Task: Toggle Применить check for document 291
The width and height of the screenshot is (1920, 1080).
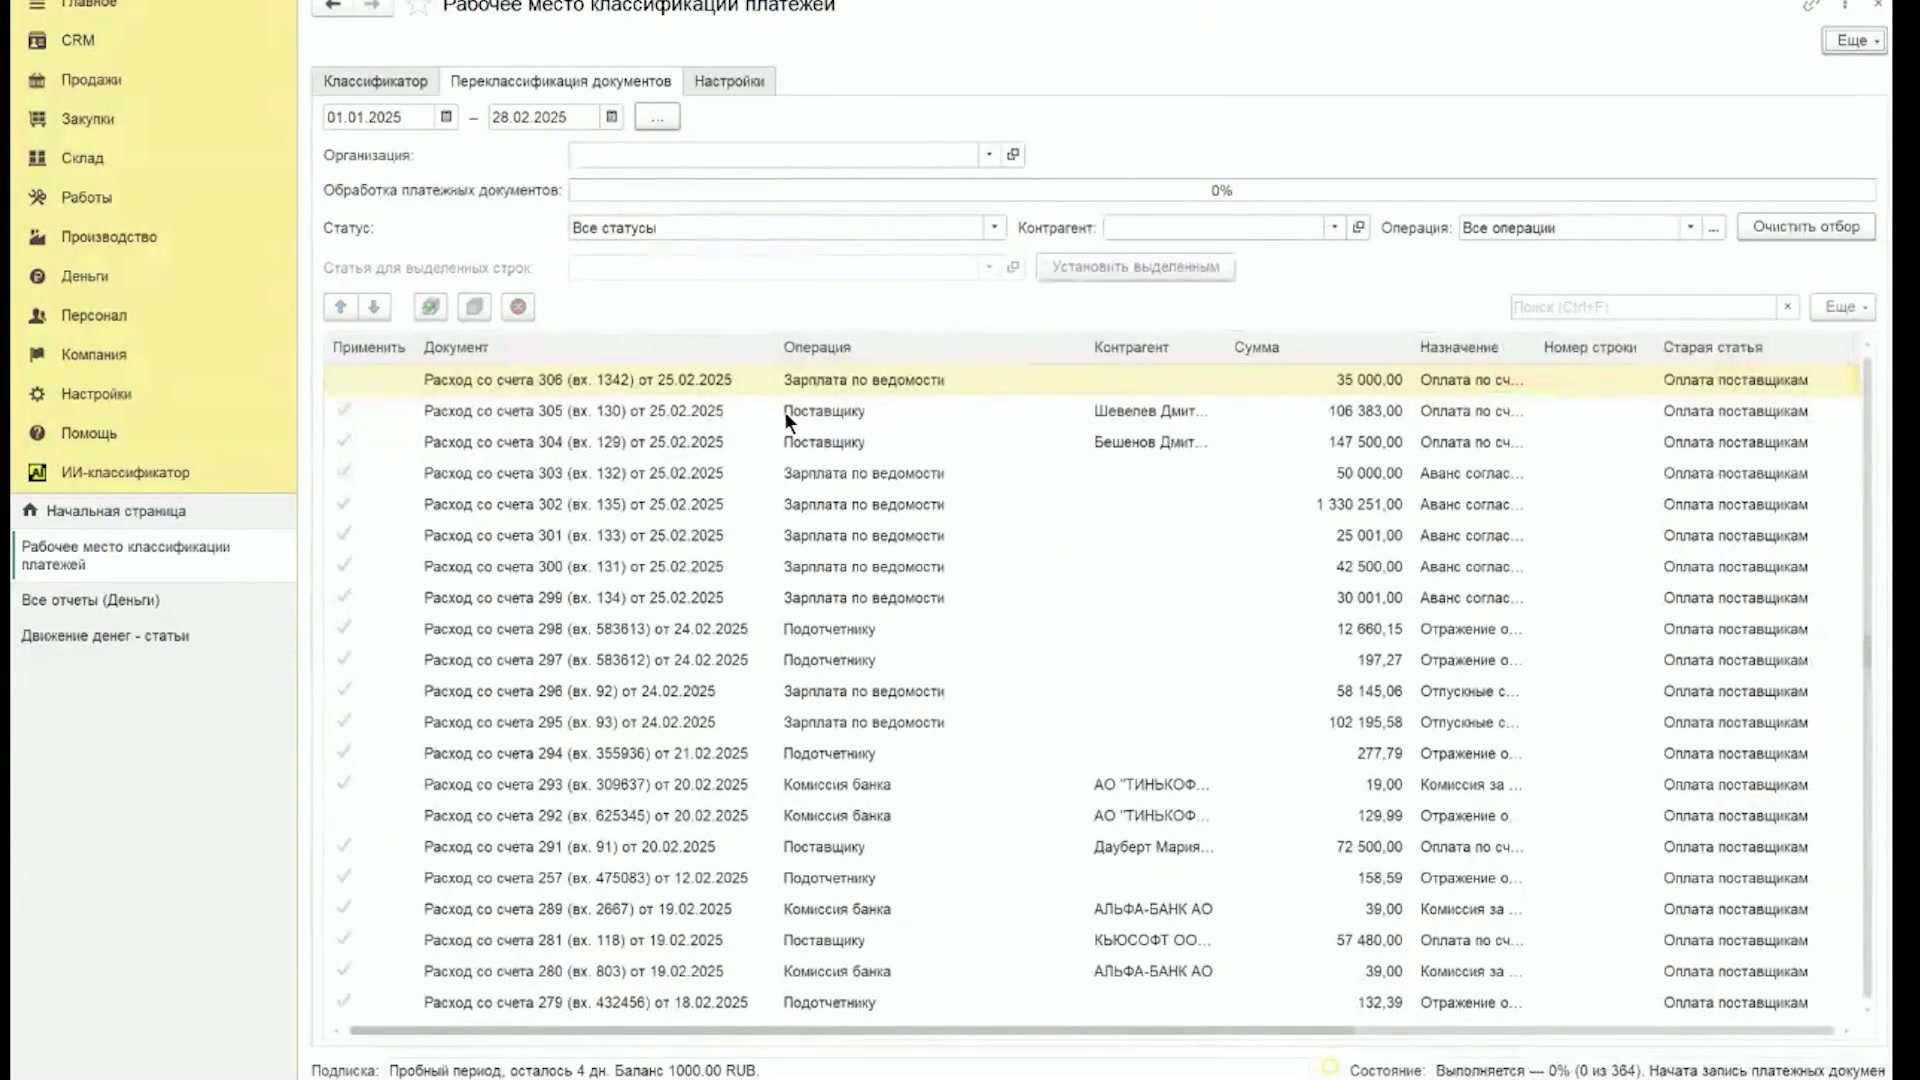Action: click(x=344, y=846)
